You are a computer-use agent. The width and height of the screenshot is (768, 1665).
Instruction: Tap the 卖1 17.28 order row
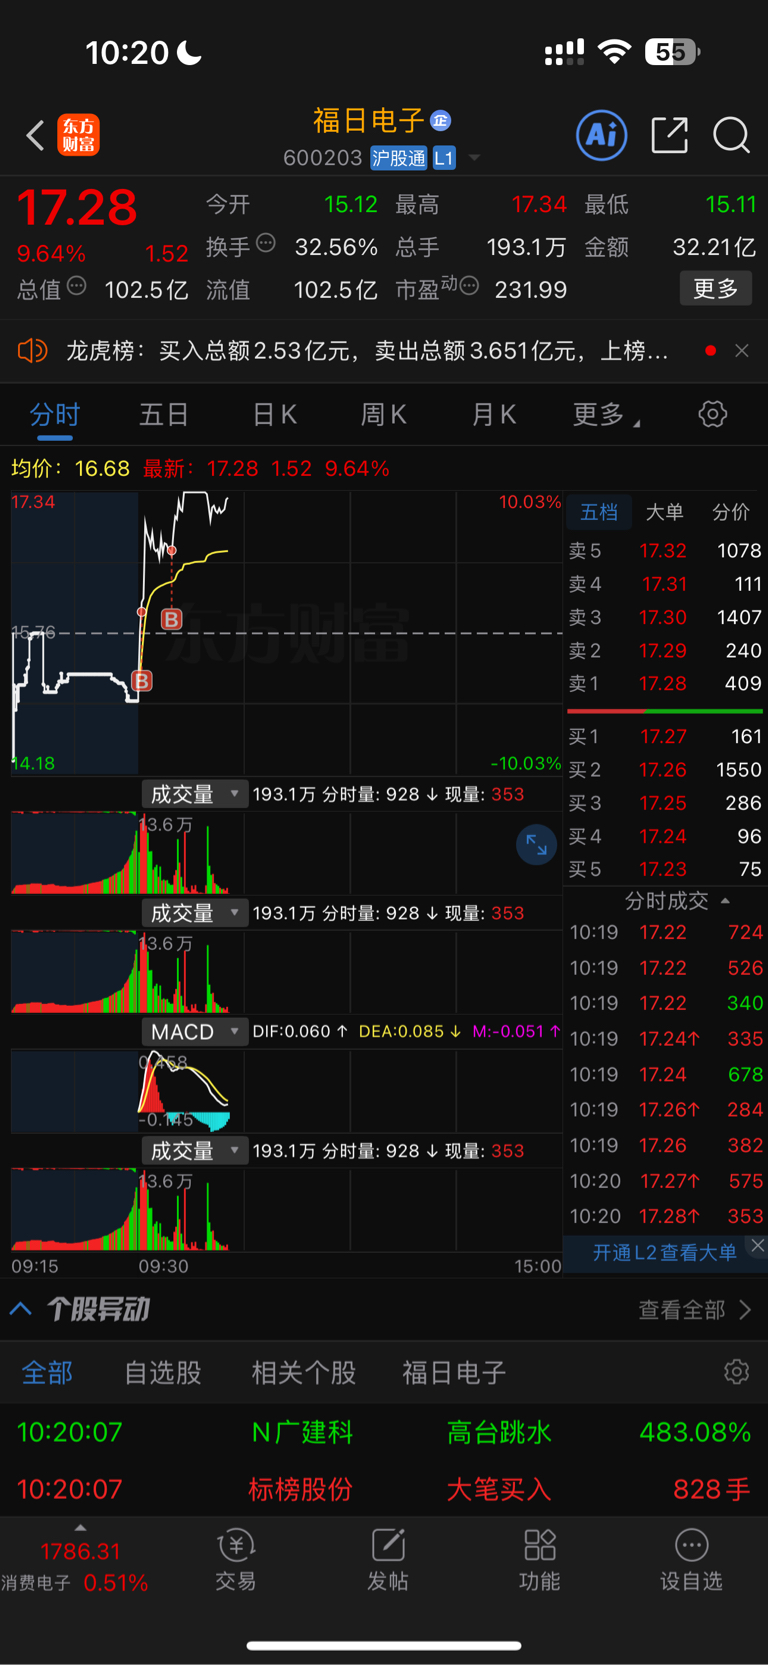tap(665, 684)
